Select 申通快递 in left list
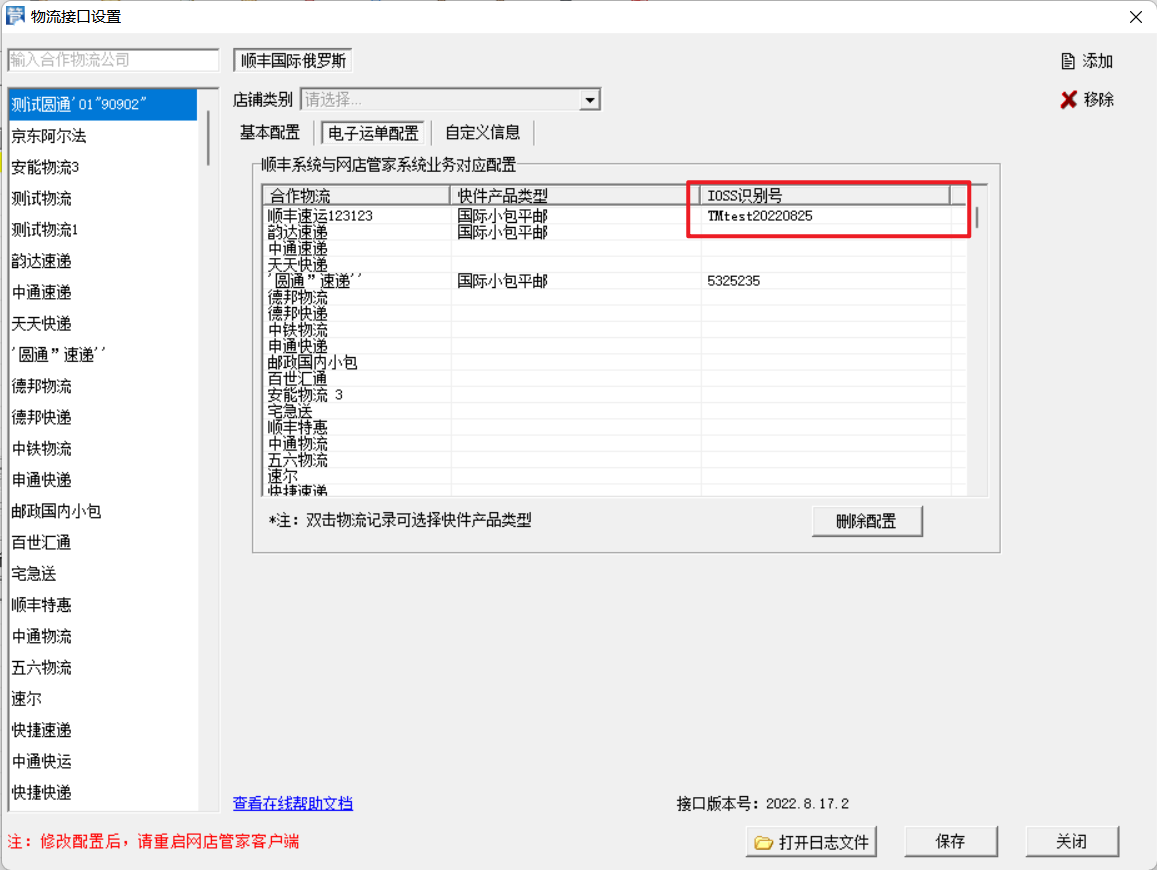This screenshot has width=1157, height=870. (x=103, y=480)
